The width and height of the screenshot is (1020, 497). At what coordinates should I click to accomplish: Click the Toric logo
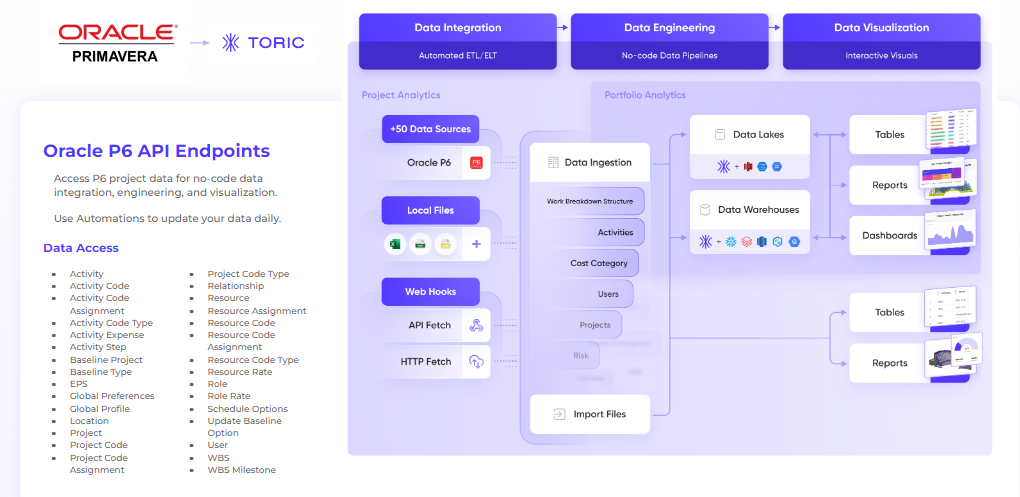pyautogui.click(x=263, y=43)
